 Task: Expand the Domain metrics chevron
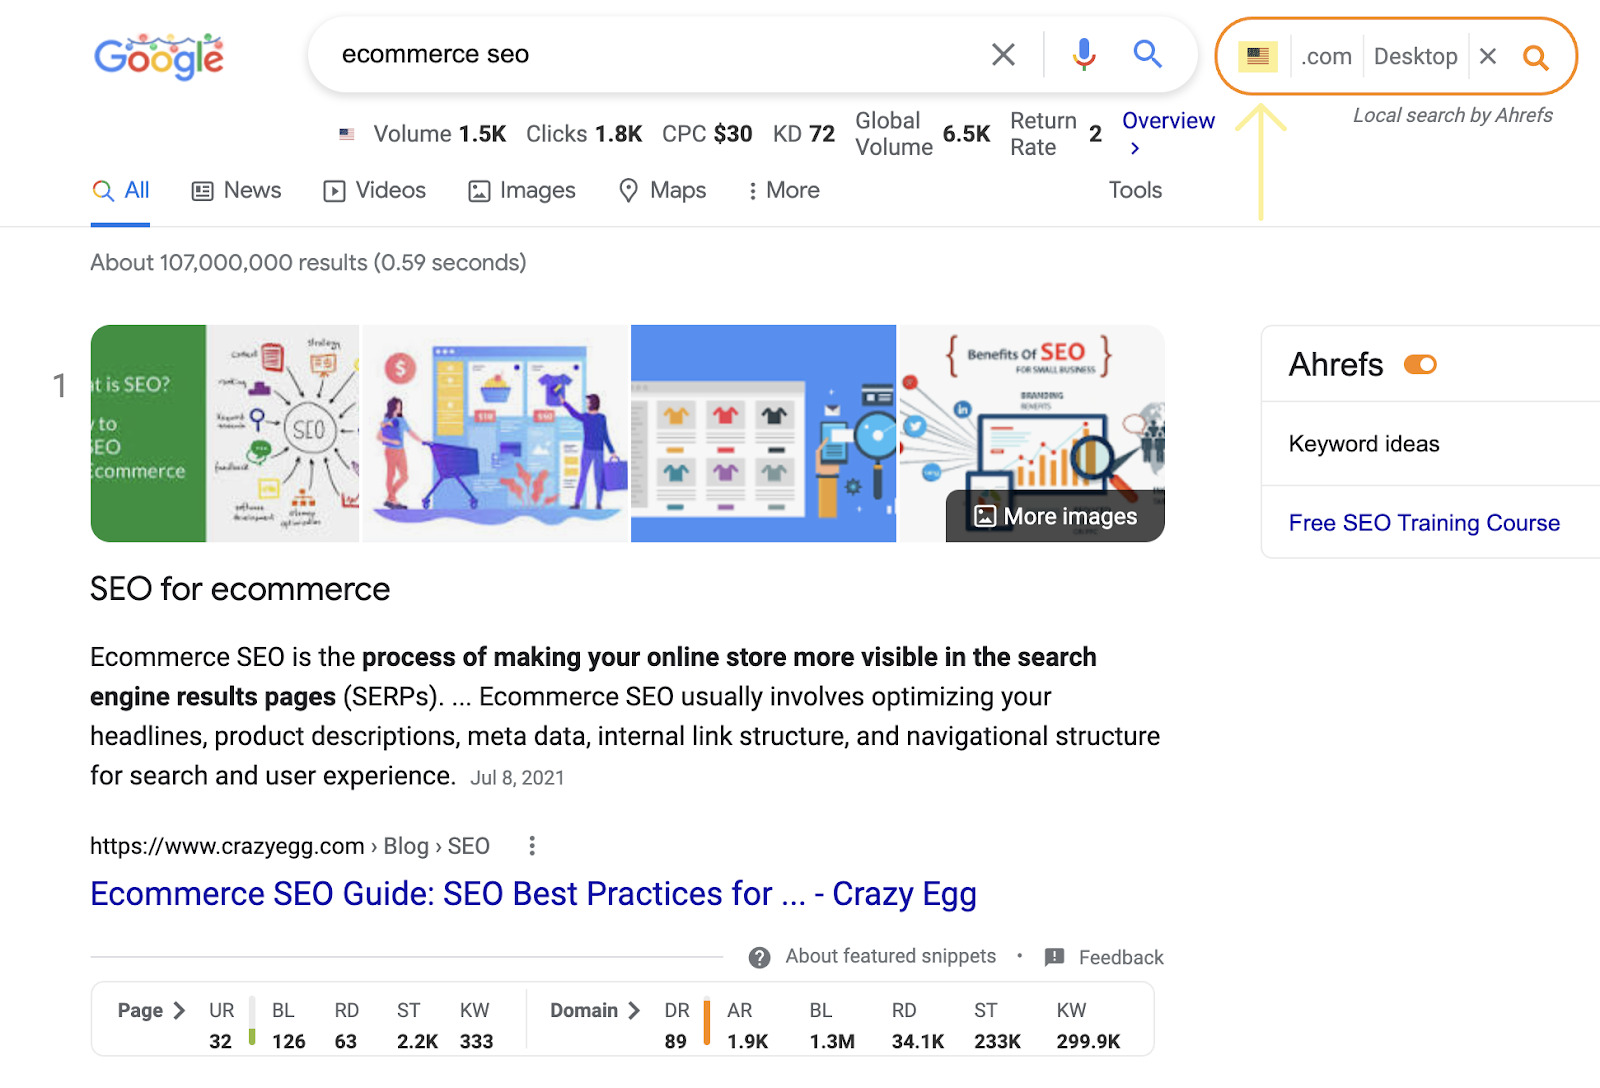click(634, 1010)
